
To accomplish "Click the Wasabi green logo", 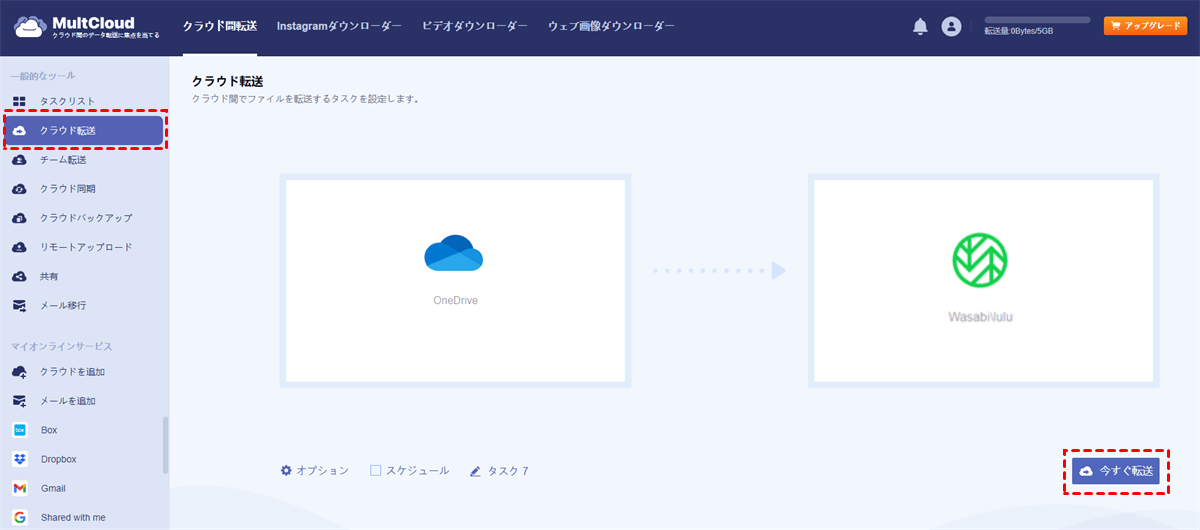I will pos(980,261).
